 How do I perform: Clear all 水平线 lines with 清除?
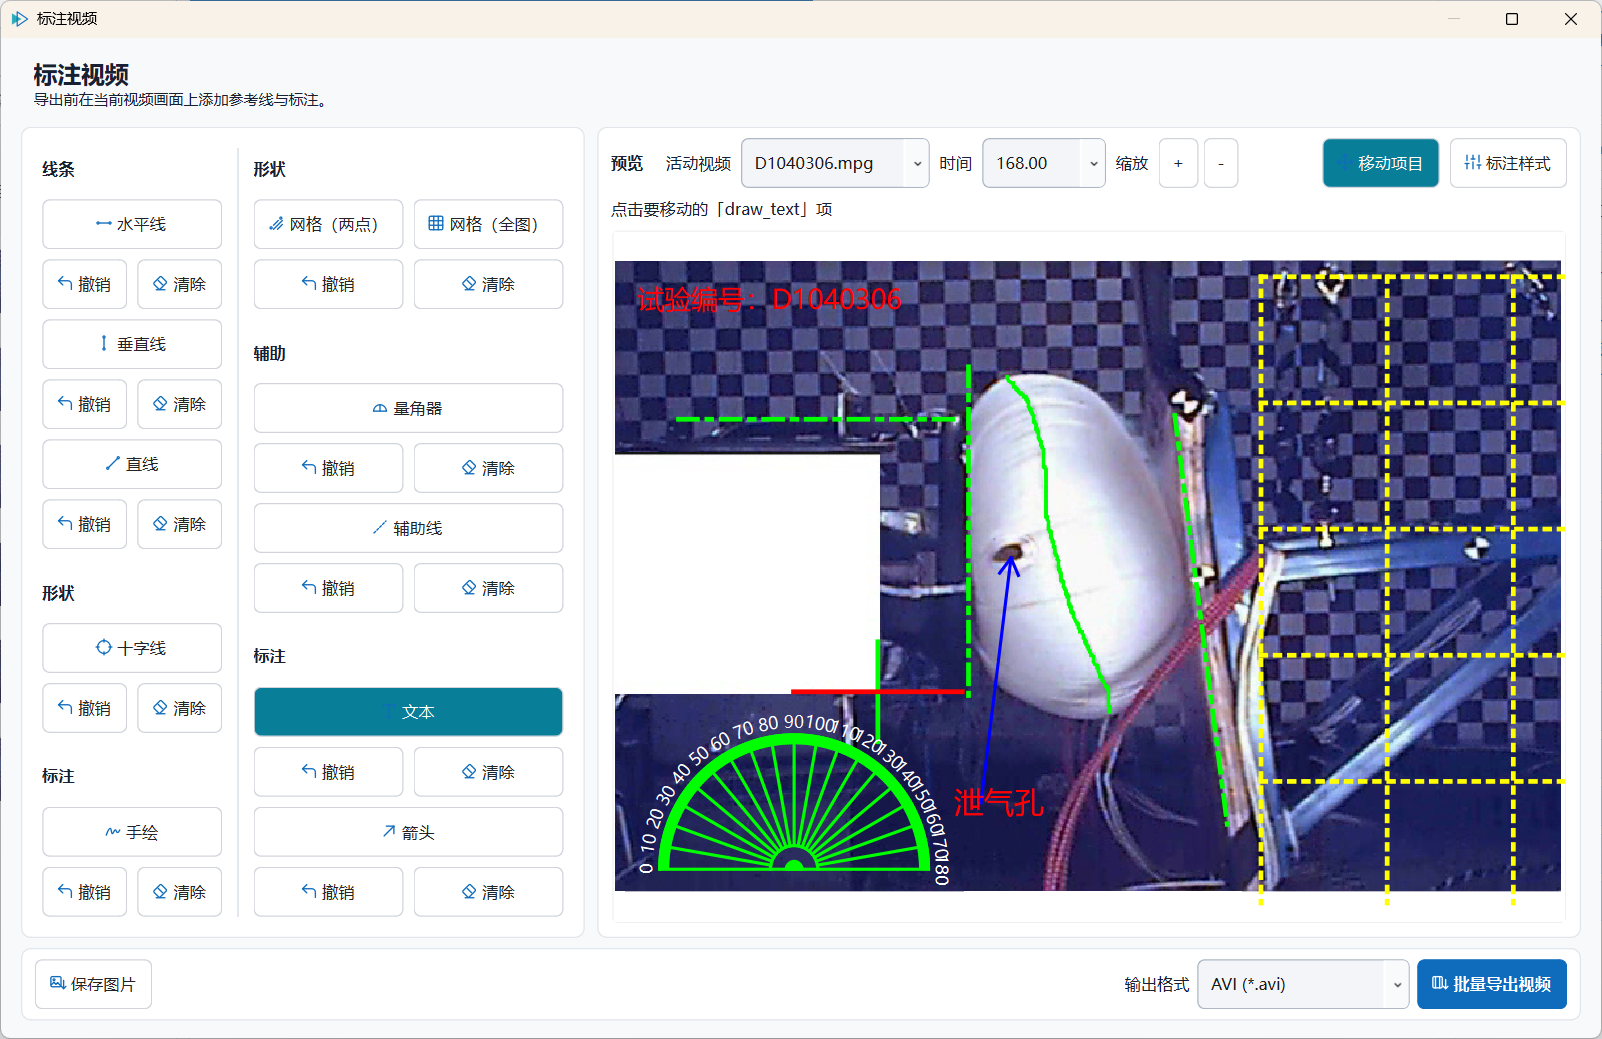click(x=180, y=284)
